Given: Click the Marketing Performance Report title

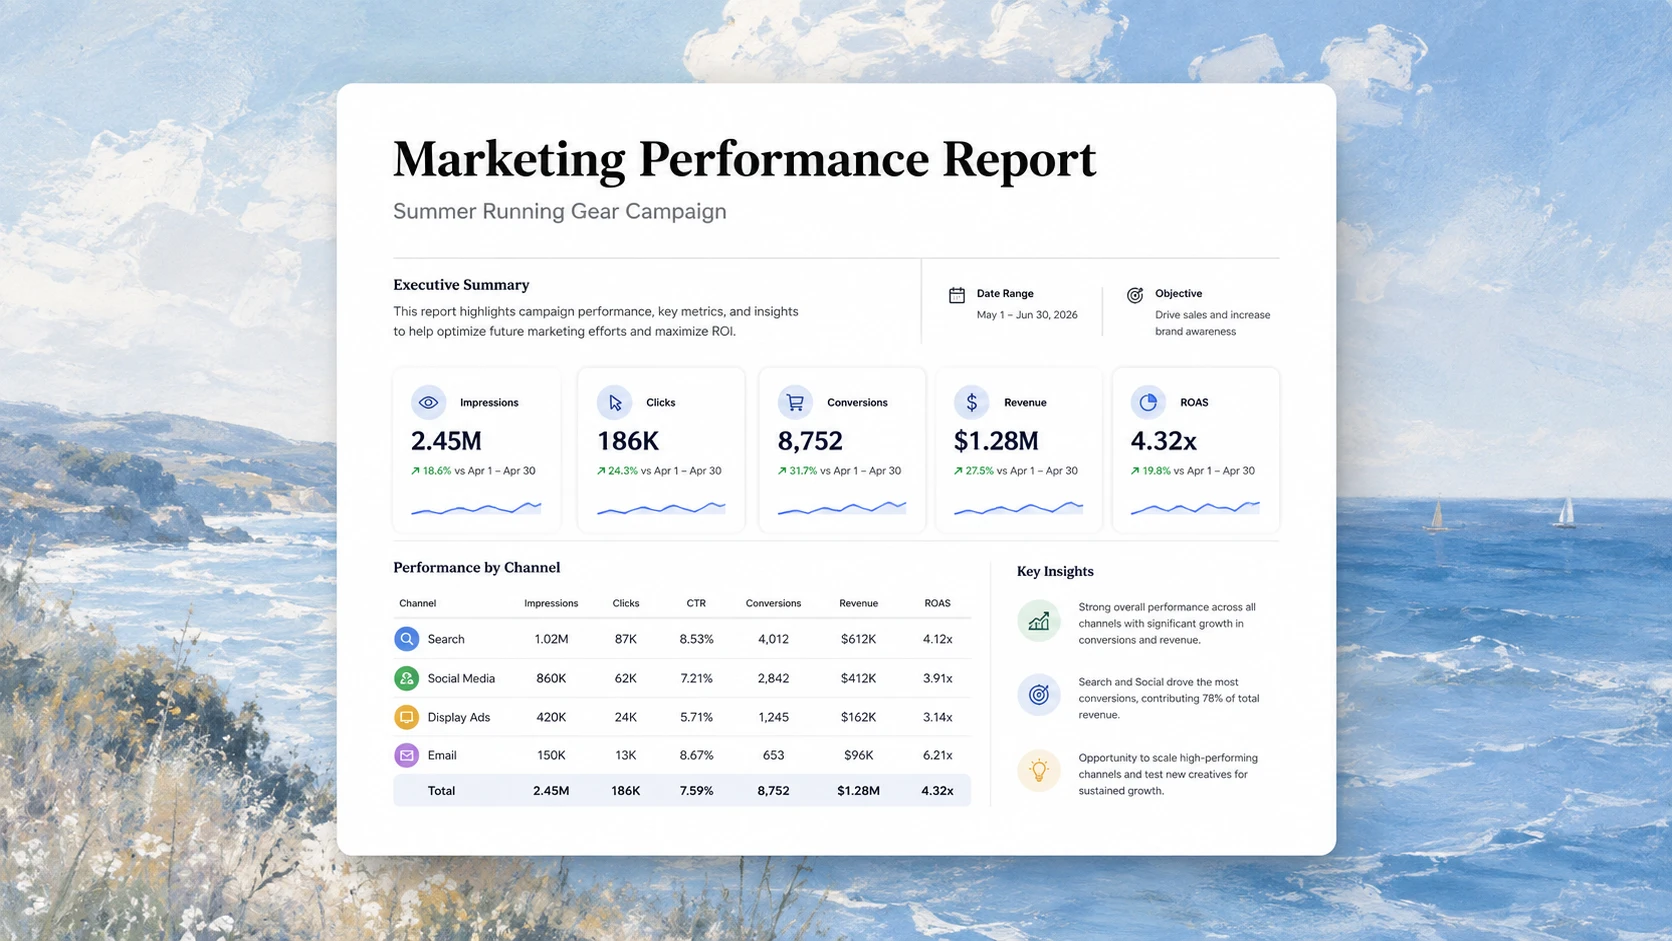Looking at the screenshot, I should [x=744, y=159].
